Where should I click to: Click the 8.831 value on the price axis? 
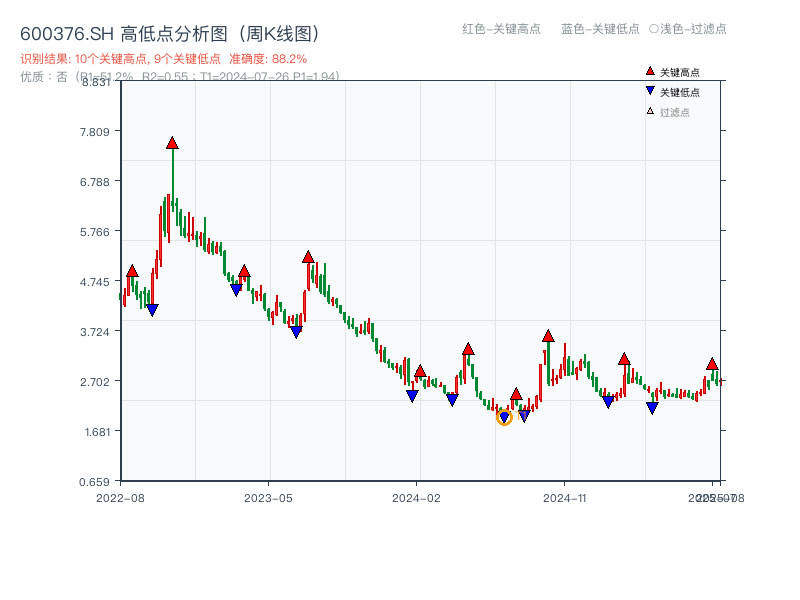click(x=98, y=84)
